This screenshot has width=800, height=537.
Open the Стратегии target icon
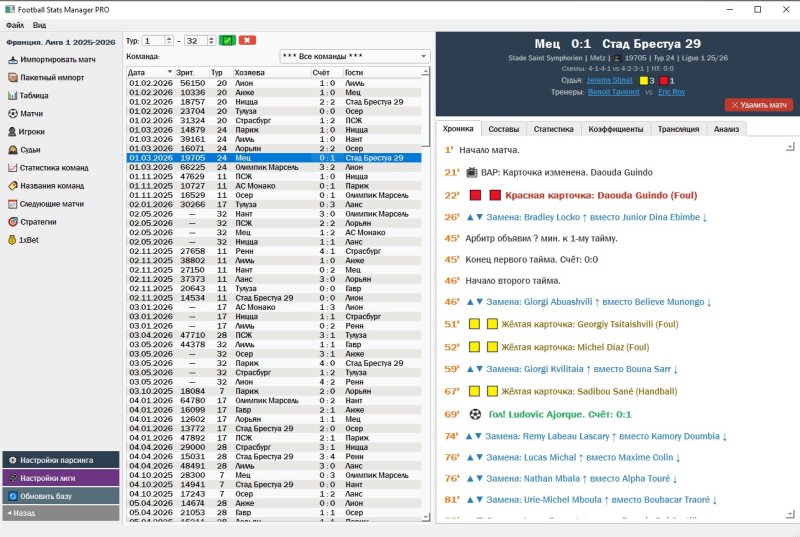[13, 222]
